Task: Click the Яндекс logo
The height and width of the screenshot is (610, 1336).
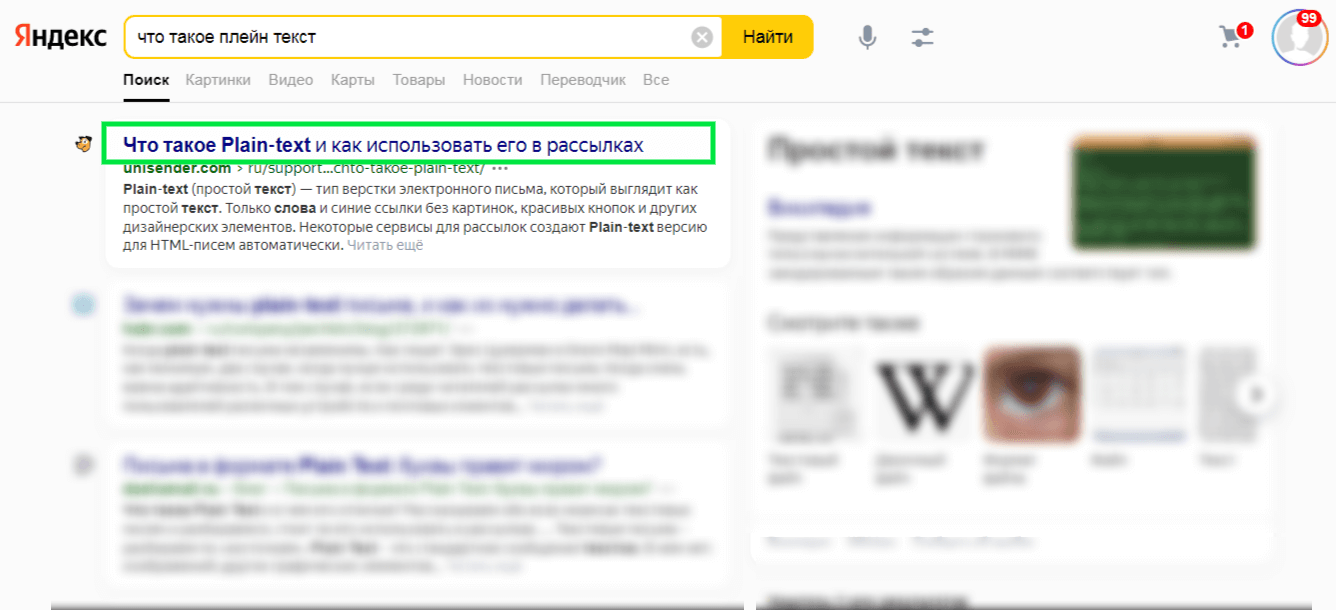Action: pos(61,37)
